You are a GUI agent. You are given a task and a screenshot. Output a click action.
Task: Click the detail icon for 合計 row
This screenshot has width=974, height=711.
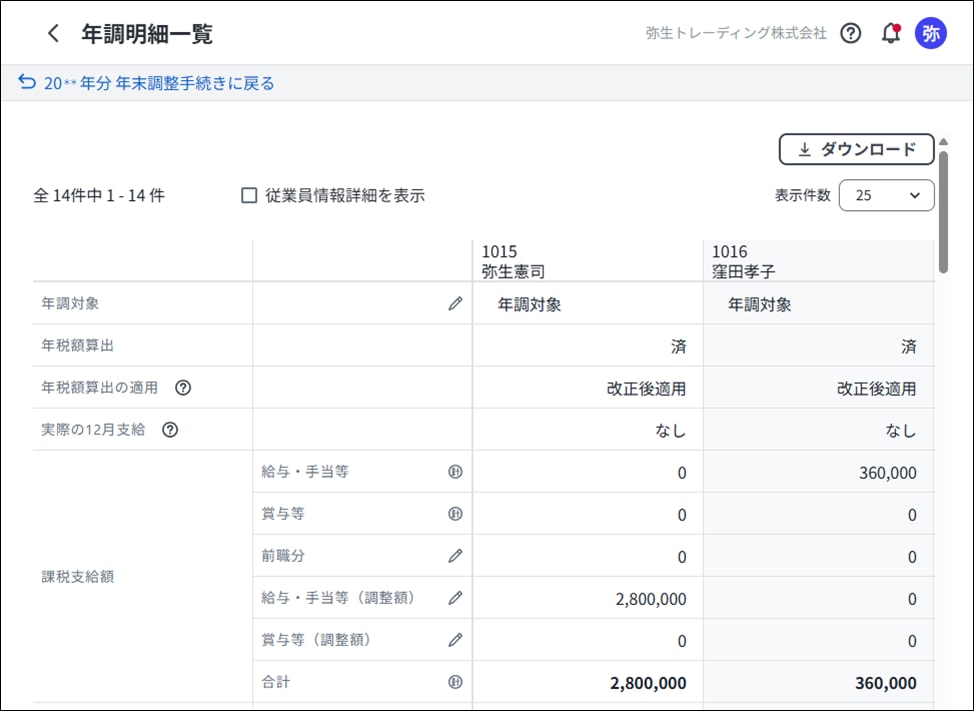[455, 682]
